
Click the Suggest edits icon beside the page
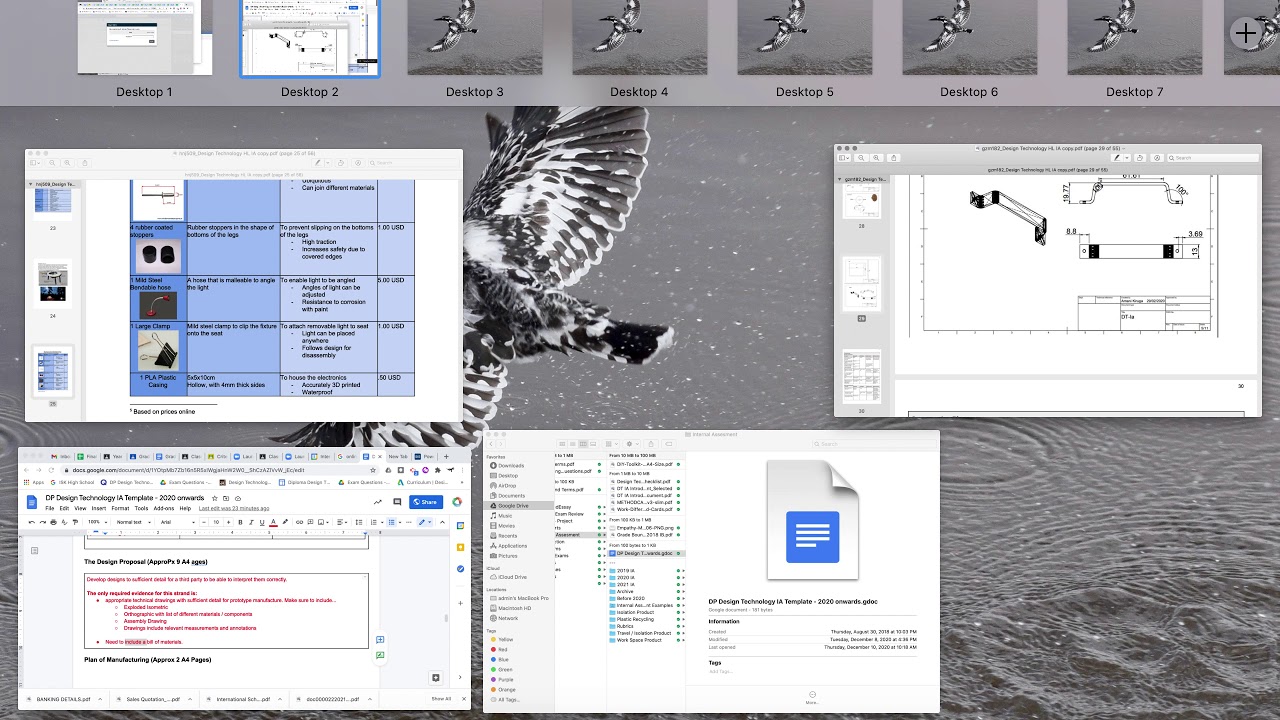(x=380, y=655)
